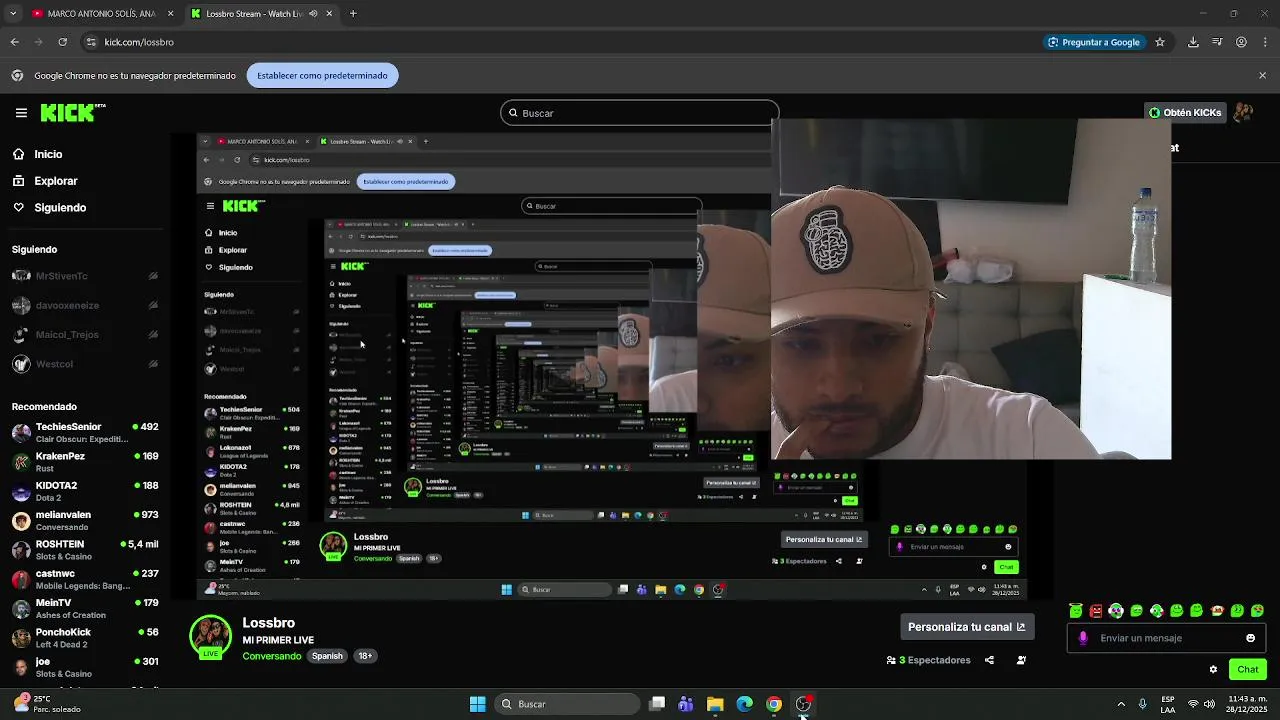View the 3 Espectadores viewer list
The image size is (1280, 720).
click(928, 660)
